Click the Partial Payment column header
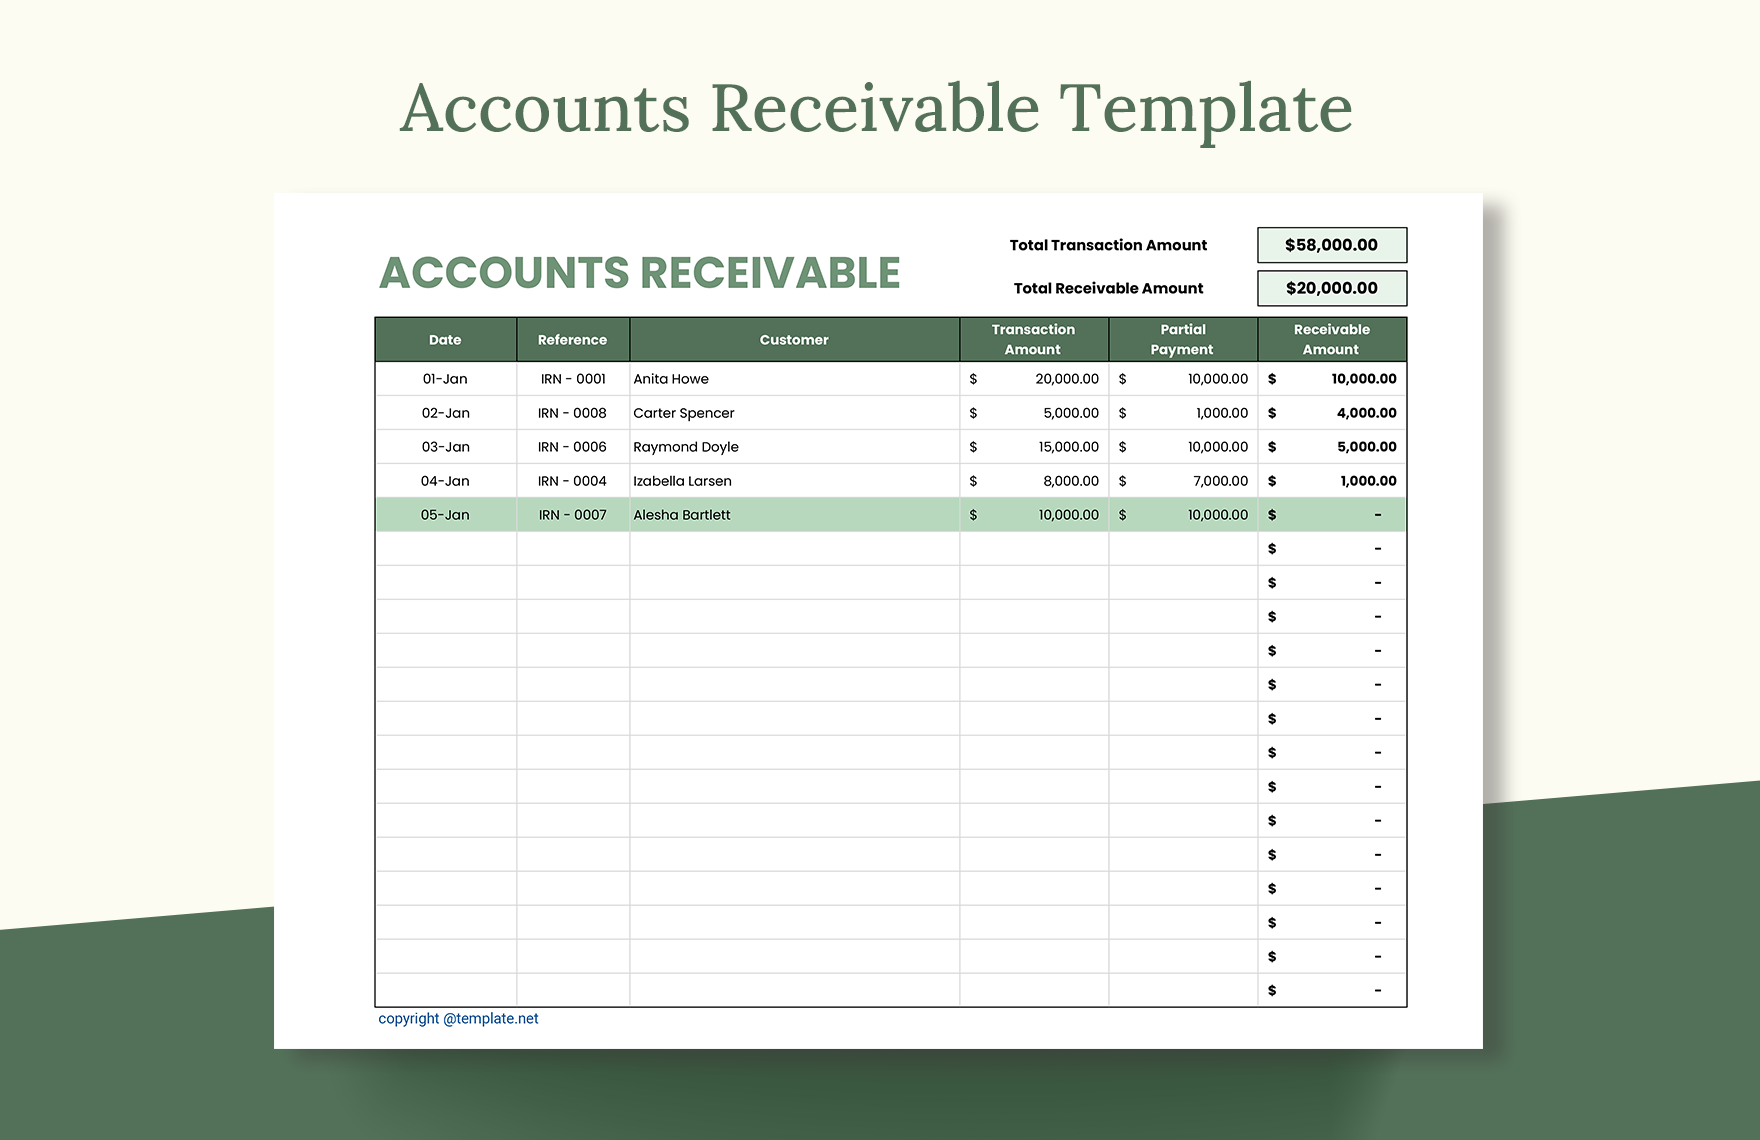The height and width of the screenshot is (1140, 1760). click(1183, 339)
